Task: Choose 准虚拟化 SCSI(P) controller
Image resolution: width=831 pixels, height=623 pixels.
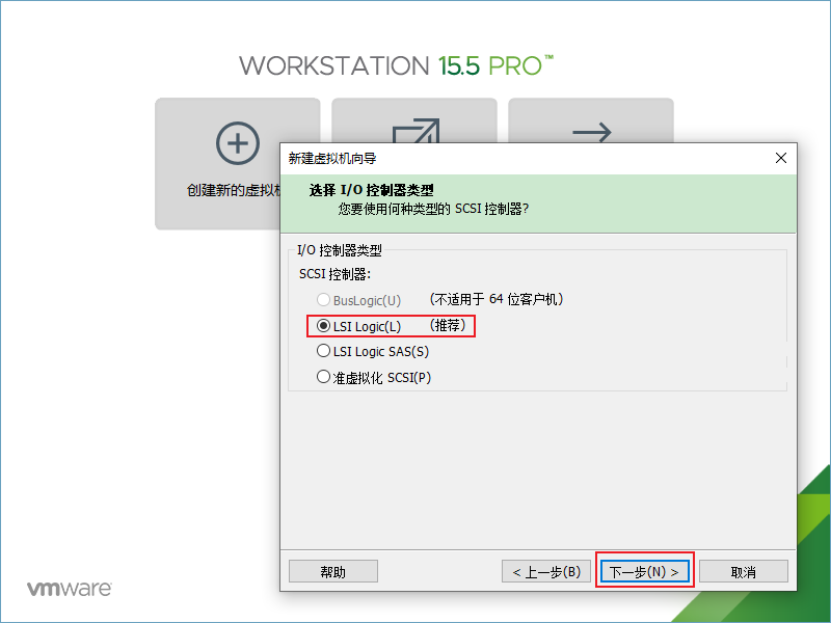Action: [374, 377]
